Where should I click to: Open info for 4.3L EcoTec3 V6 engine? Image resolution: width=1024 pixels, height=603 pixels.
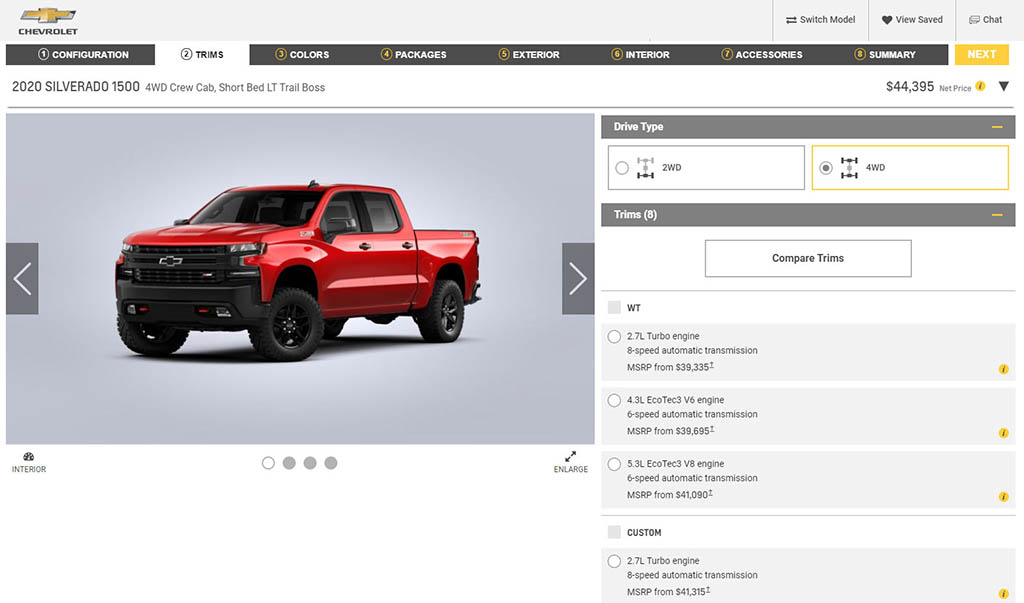[1003, 433]
